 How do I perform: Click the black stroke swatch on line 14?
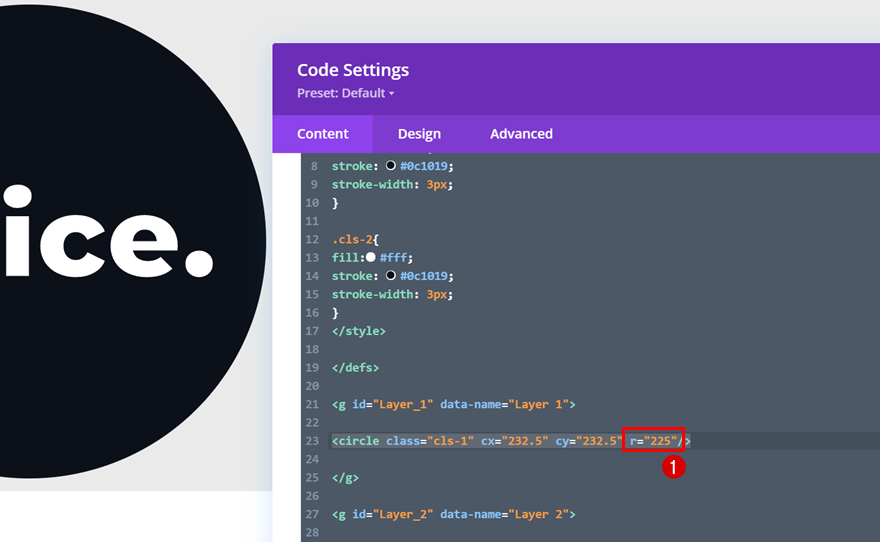point(390,276)
